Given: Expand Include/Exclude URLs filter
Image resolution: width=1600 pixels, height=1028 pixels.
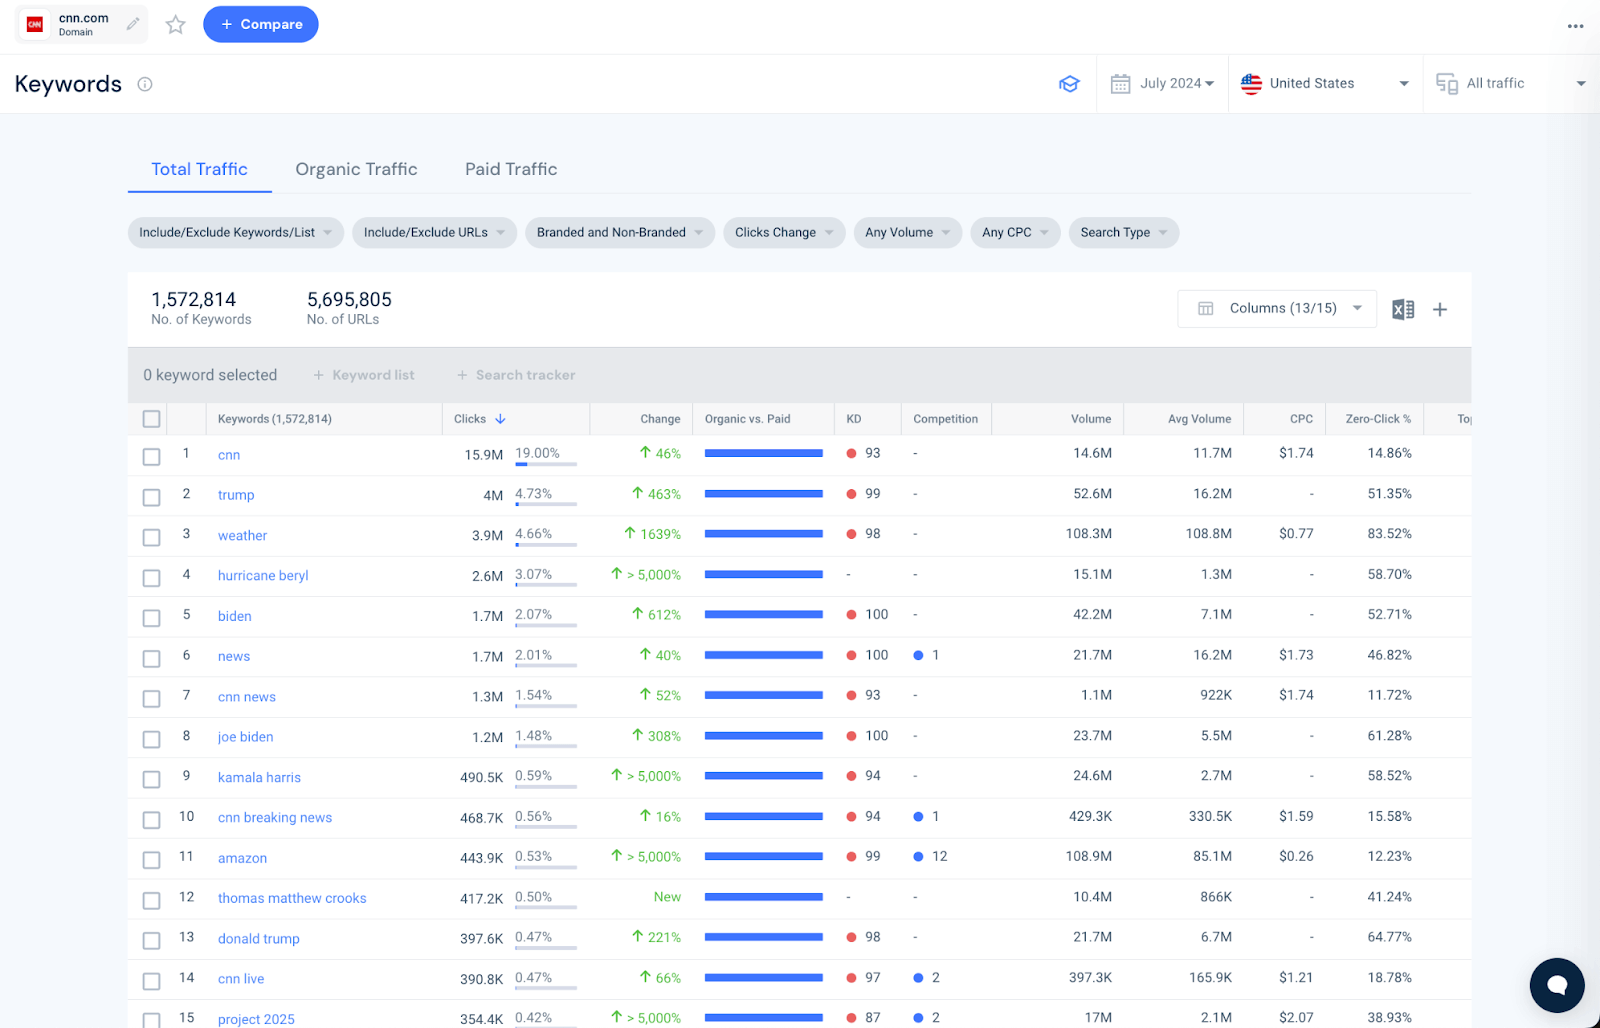Looking at the screenshot, I should click(x=435, y=233).
